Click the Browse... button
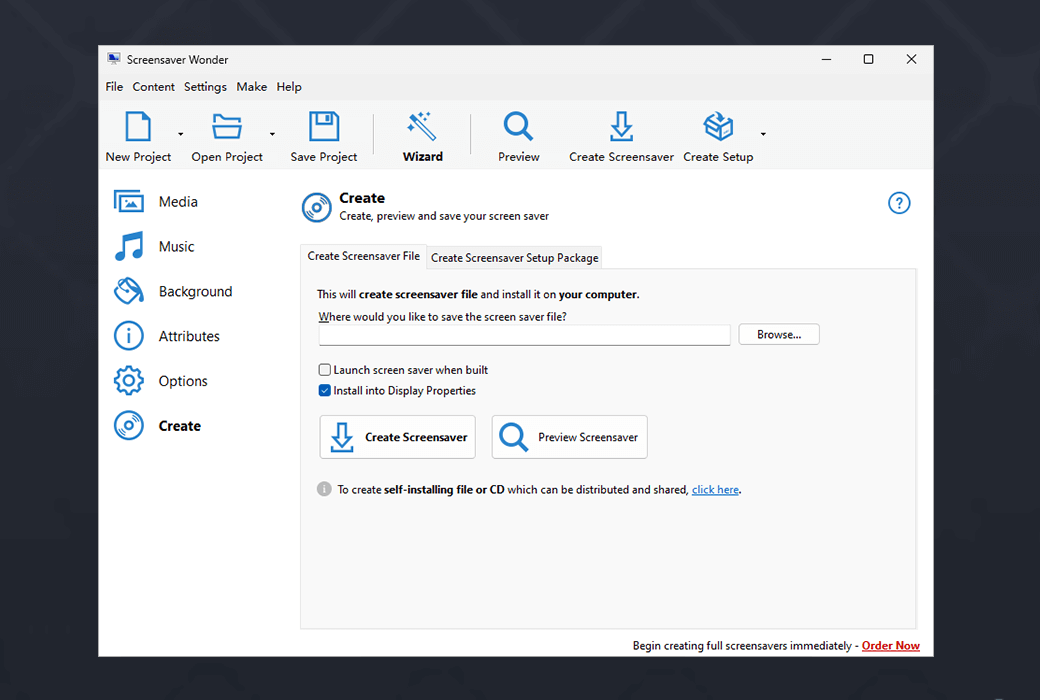Image resolution: width=1040 pixels, height=700 pixels. tap(779, 334)
